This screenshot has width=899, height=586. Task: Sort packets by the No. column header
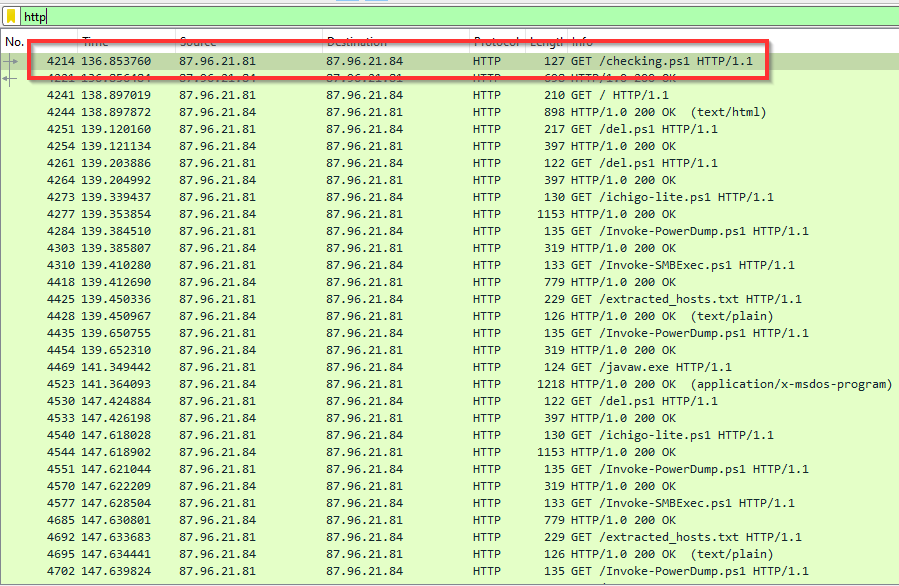pyautogui.click(x=14, y=42)
